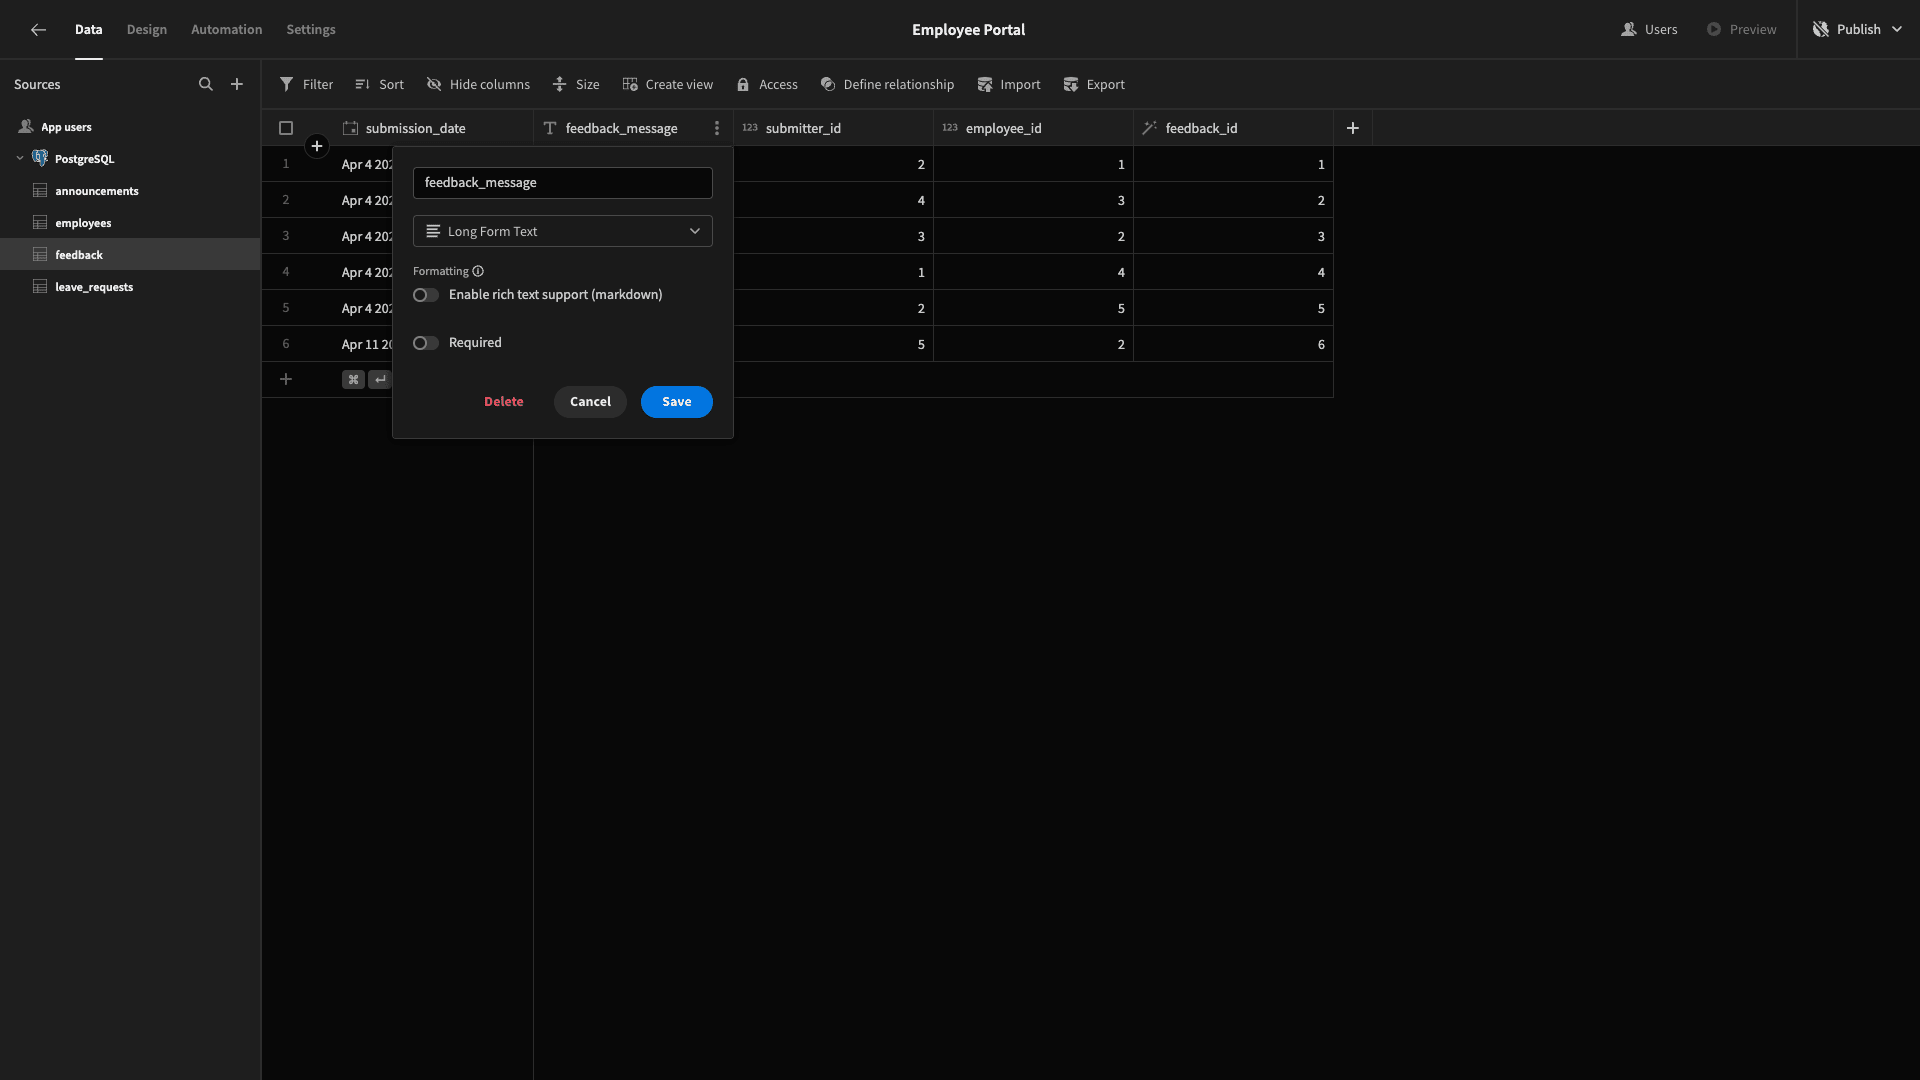Open the Filter tool
This screenshot has width=1920, height=1080.
(x=306, y=85)
